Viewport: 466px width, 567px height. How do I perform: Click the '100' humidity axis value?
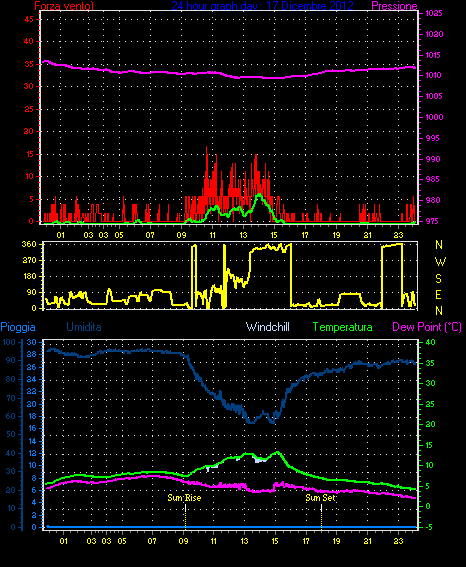coord(9,342)
